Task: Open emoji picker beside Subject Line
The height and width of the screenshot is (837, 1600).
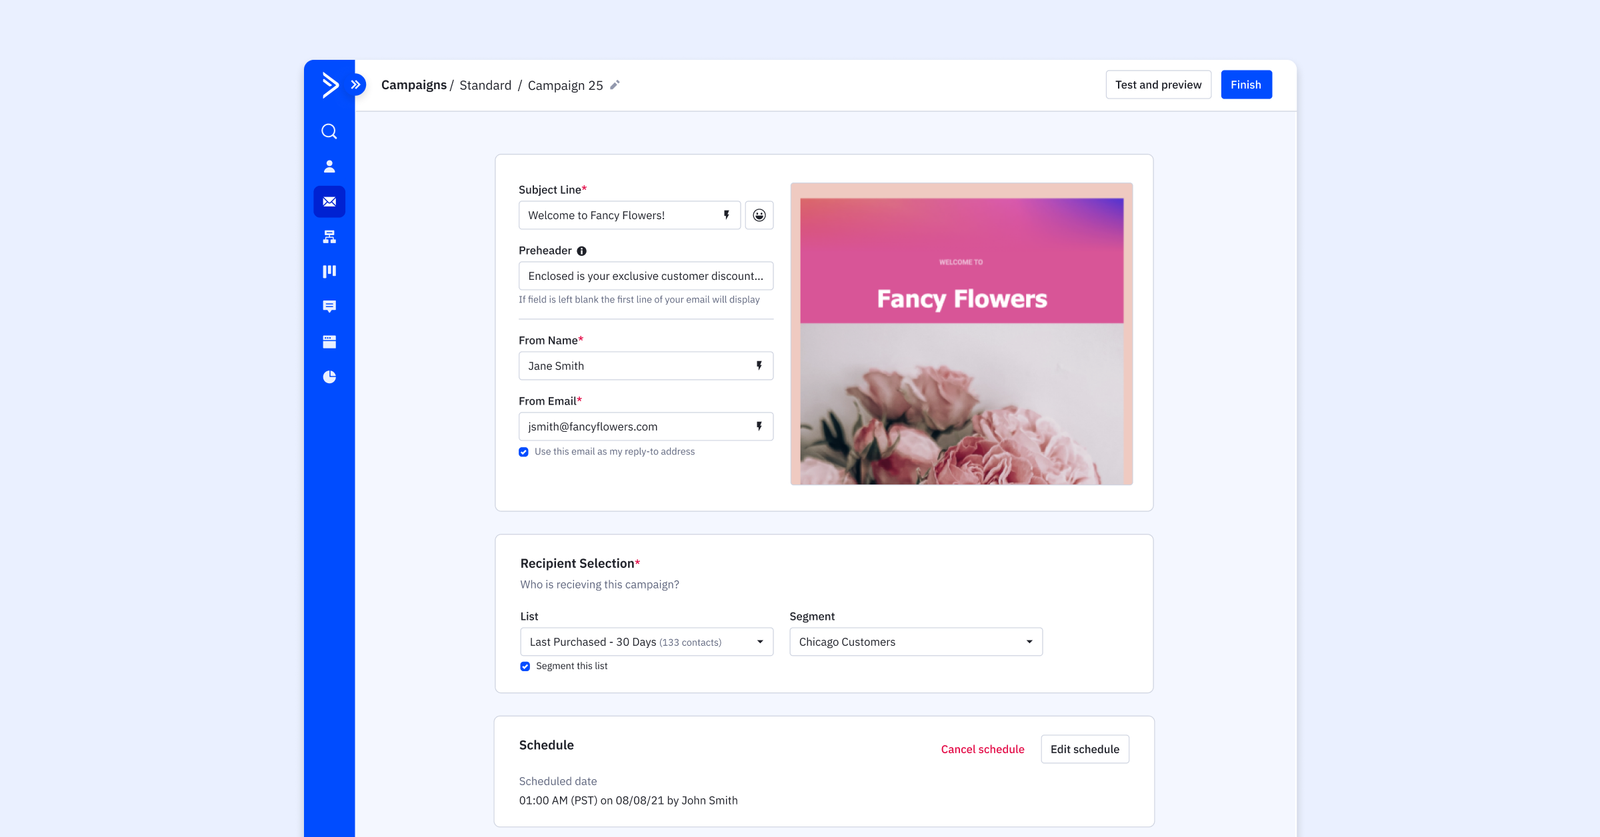Action: [x=759, y=215]
